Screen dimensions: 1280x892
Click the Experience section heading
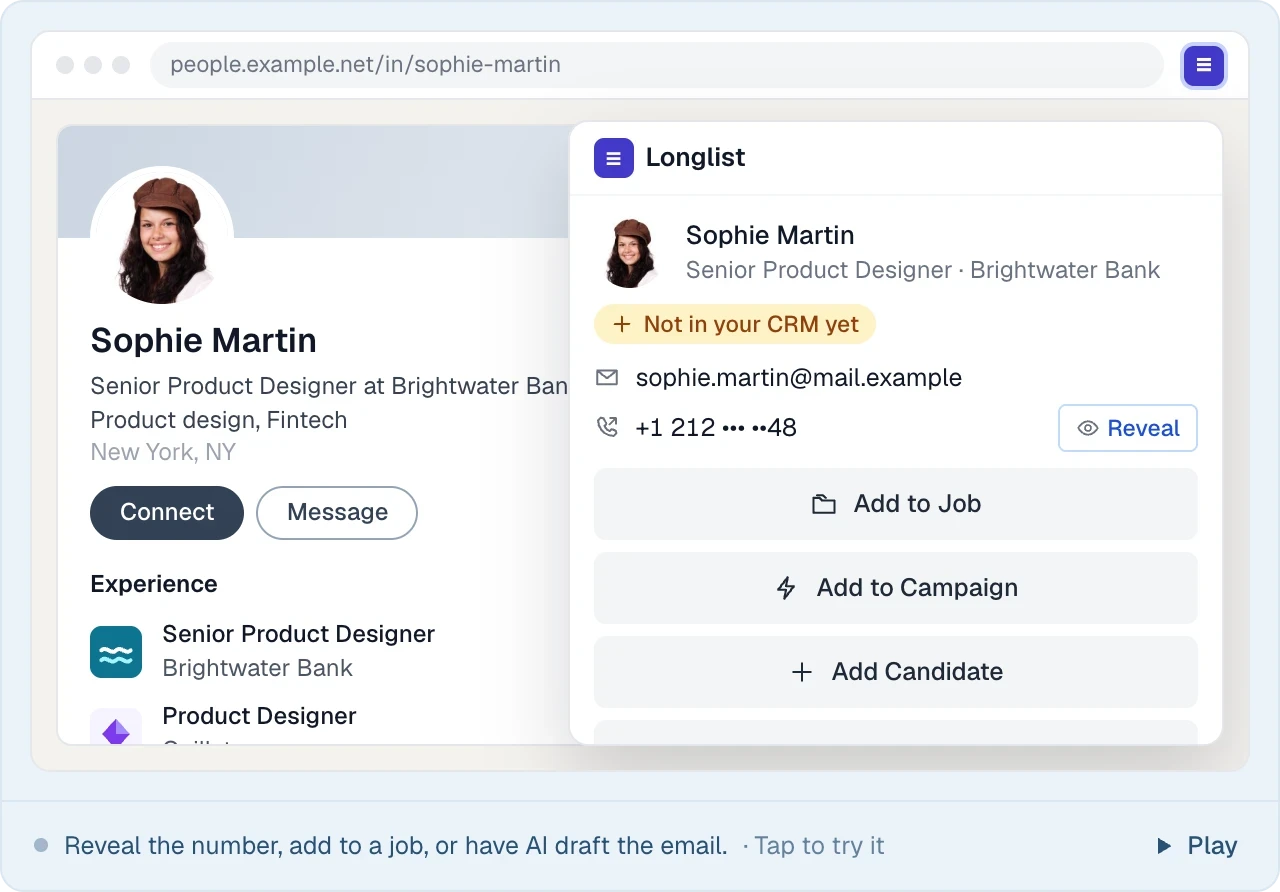(x=154, y=584)
